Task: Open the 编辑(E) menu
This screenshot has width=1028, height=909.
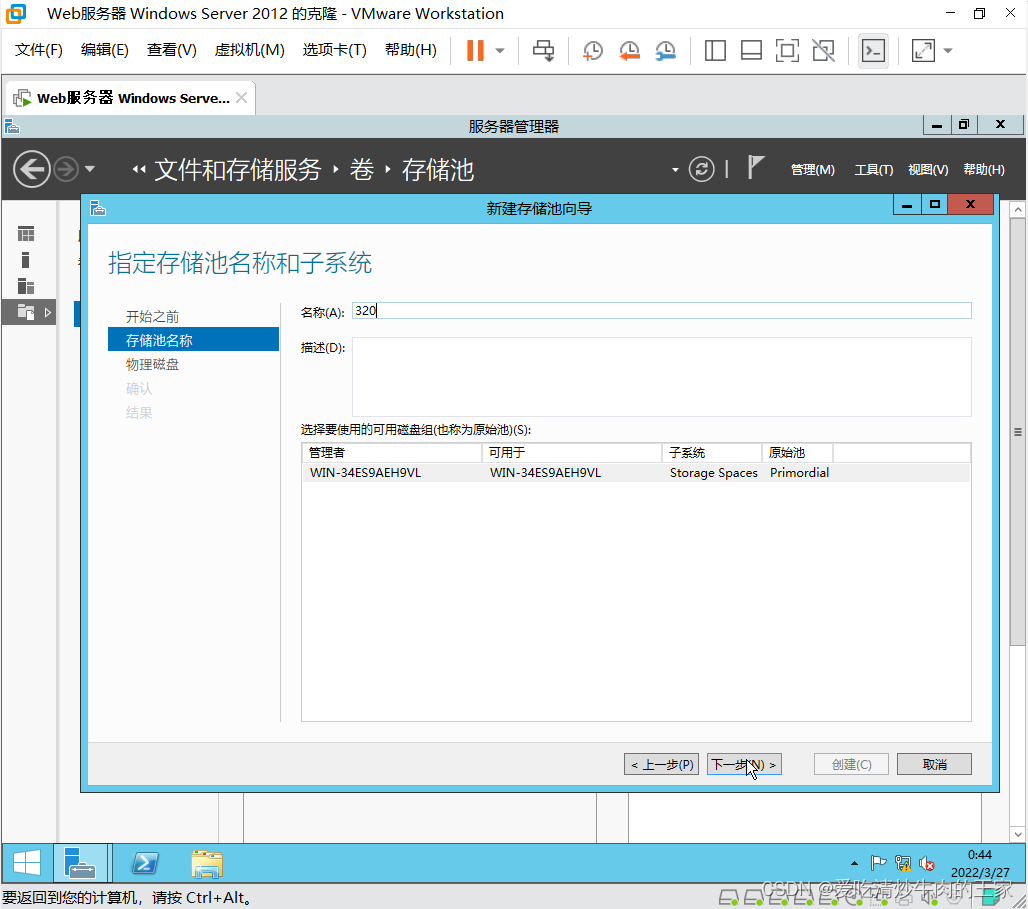Action: [104, 50]
